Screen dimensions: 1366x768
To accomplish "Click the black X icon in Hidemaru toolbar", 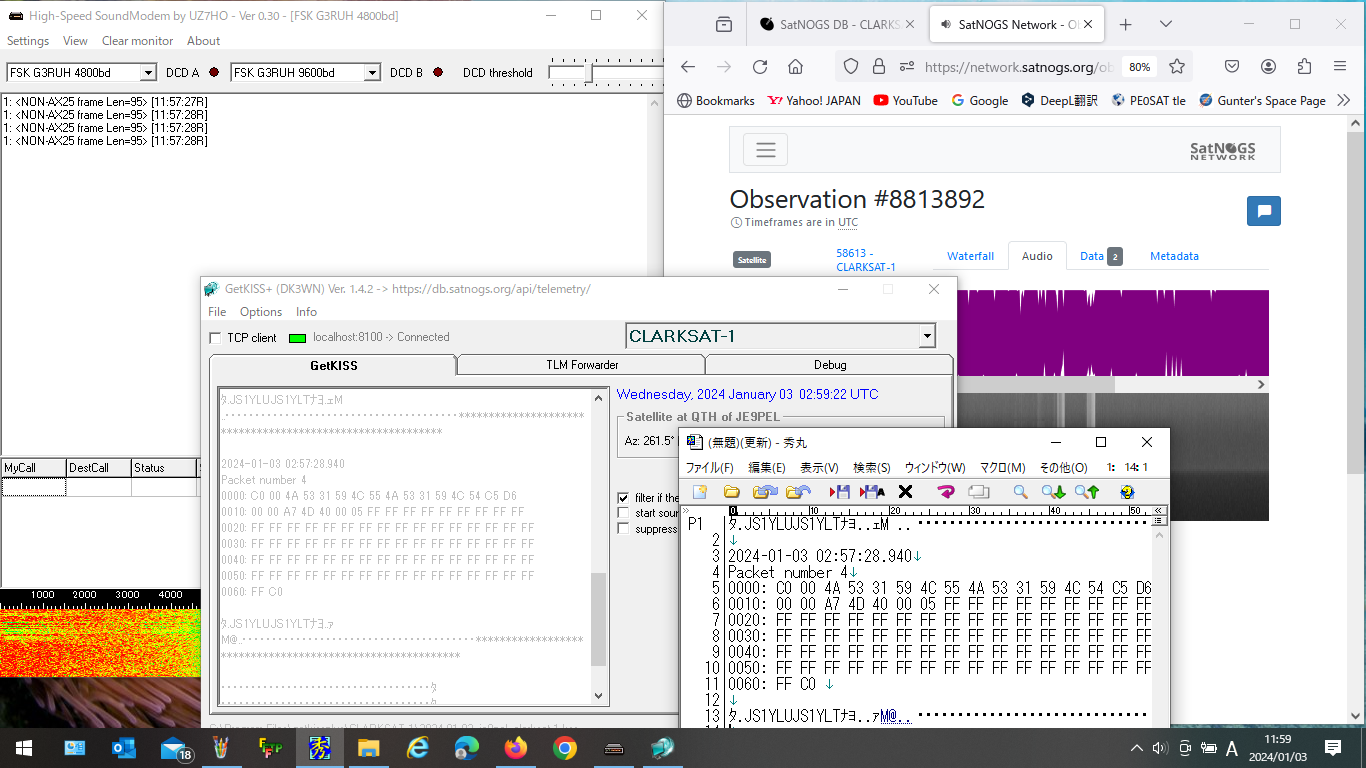I will tap(905, 492).
